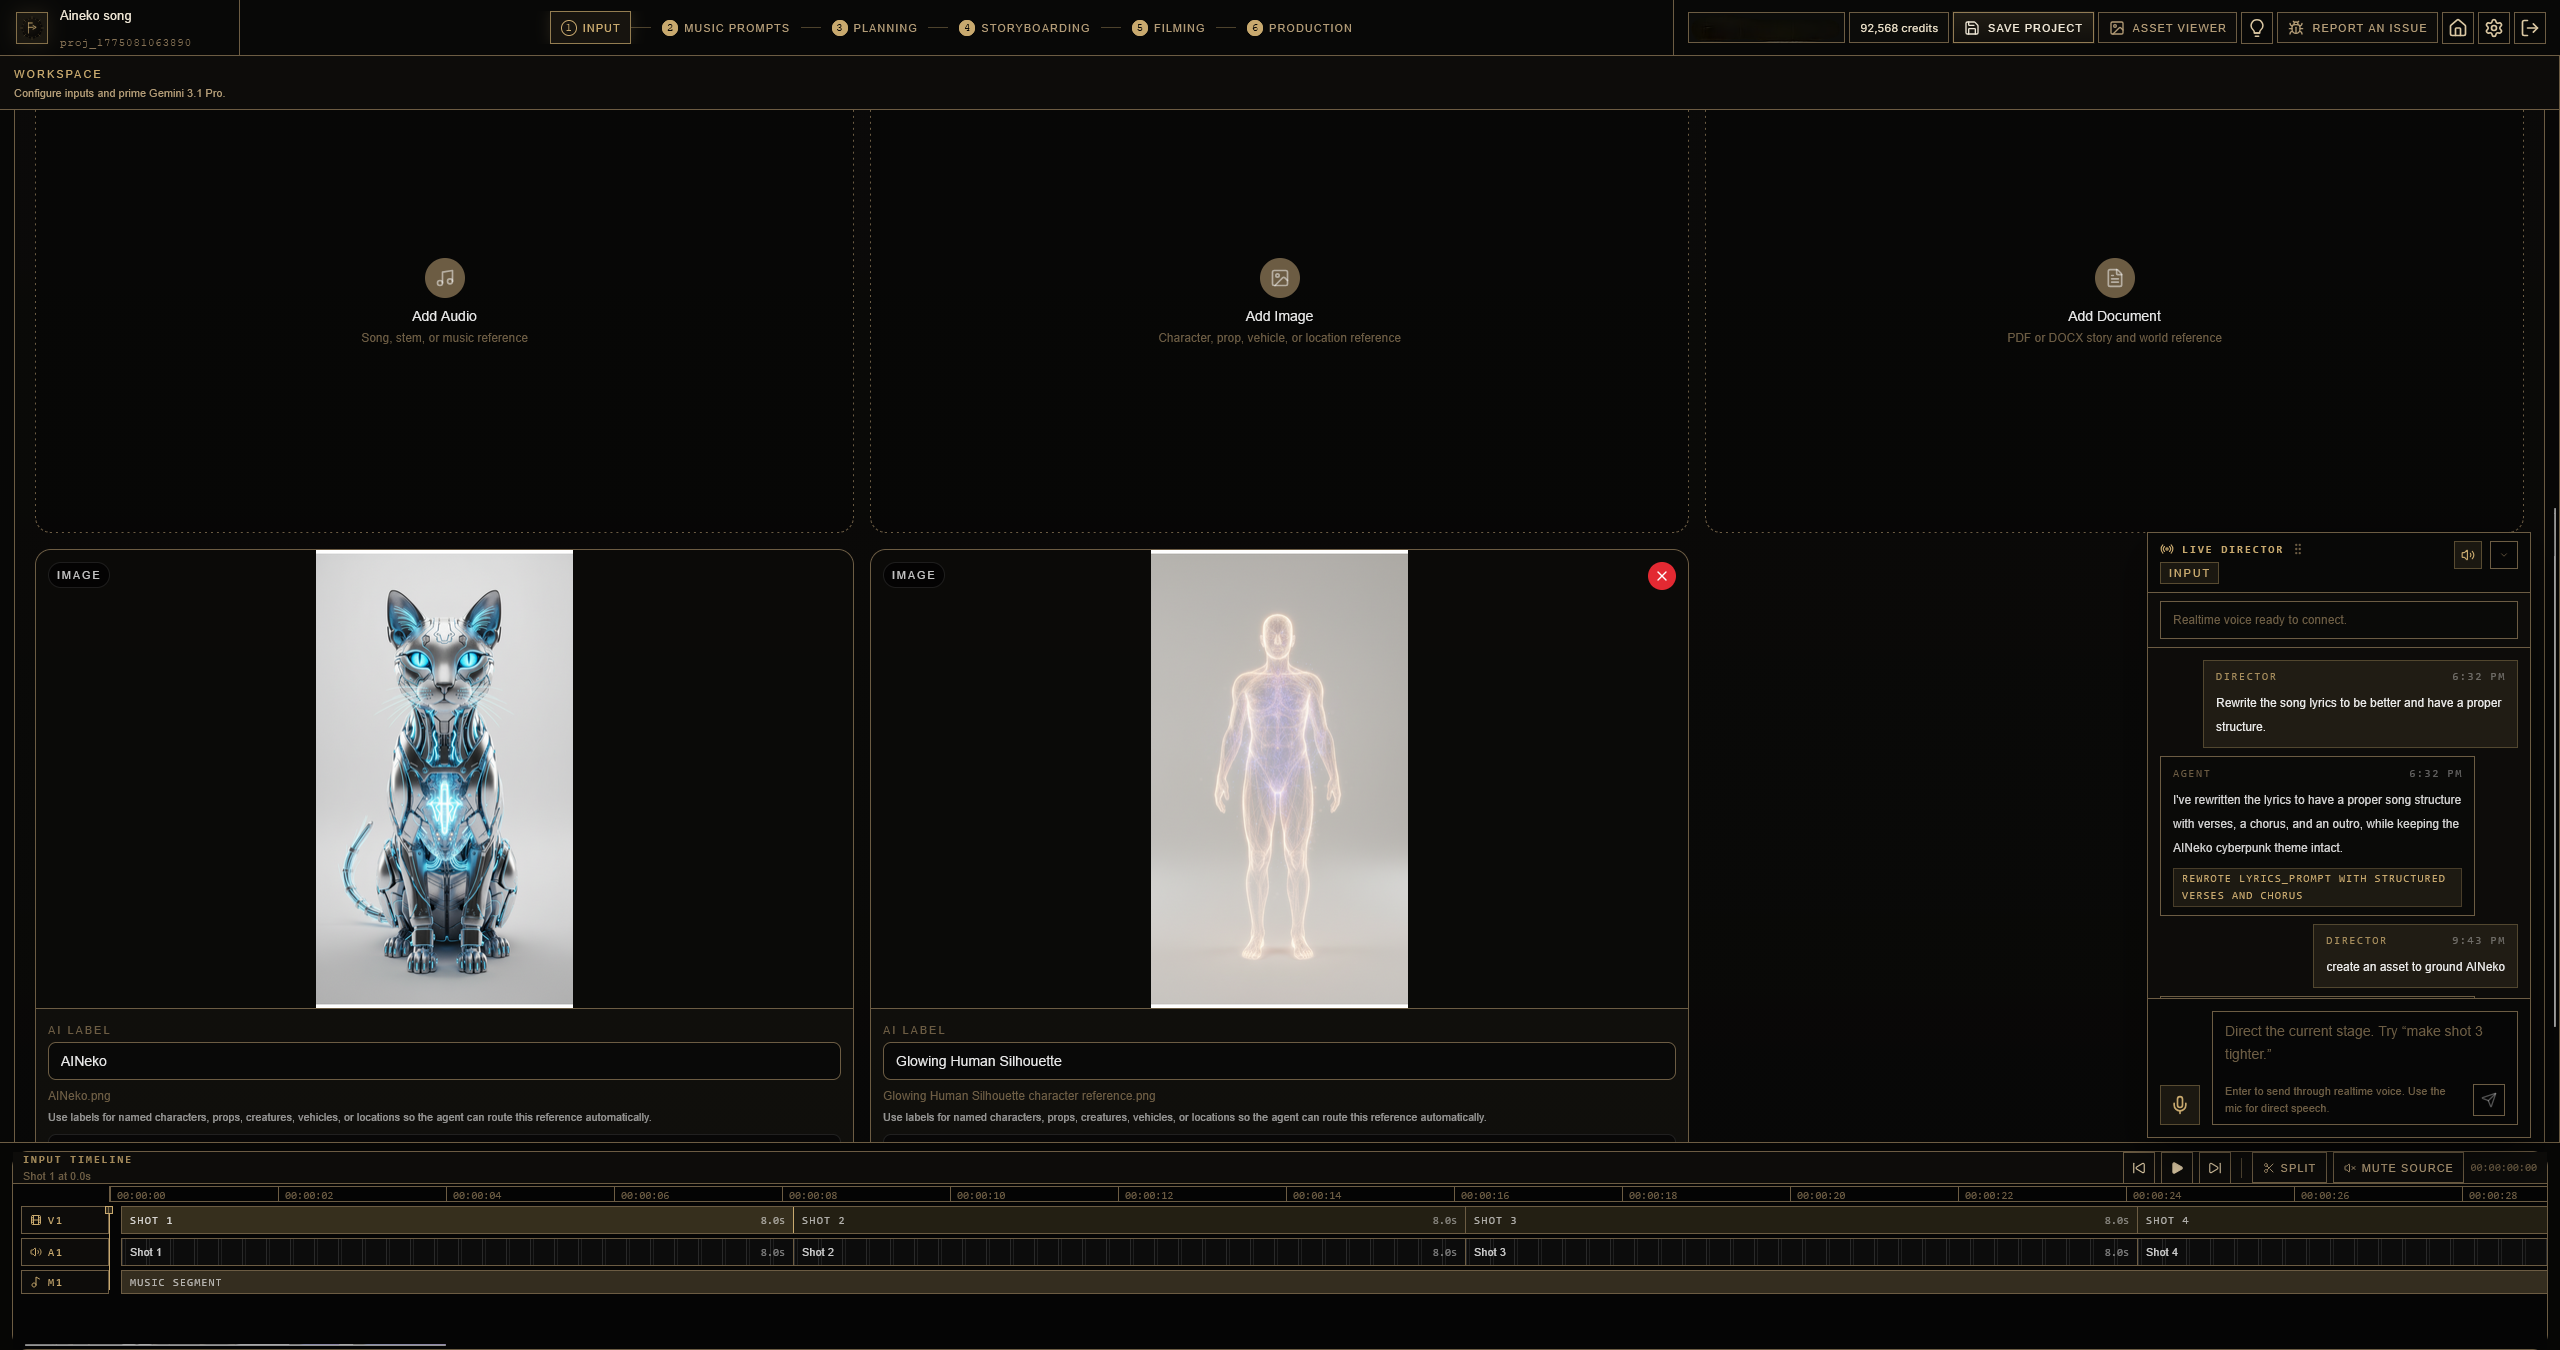Open the Asset Viewer
Screen dimensions: 2560x1350
(x=2167, y=28)
